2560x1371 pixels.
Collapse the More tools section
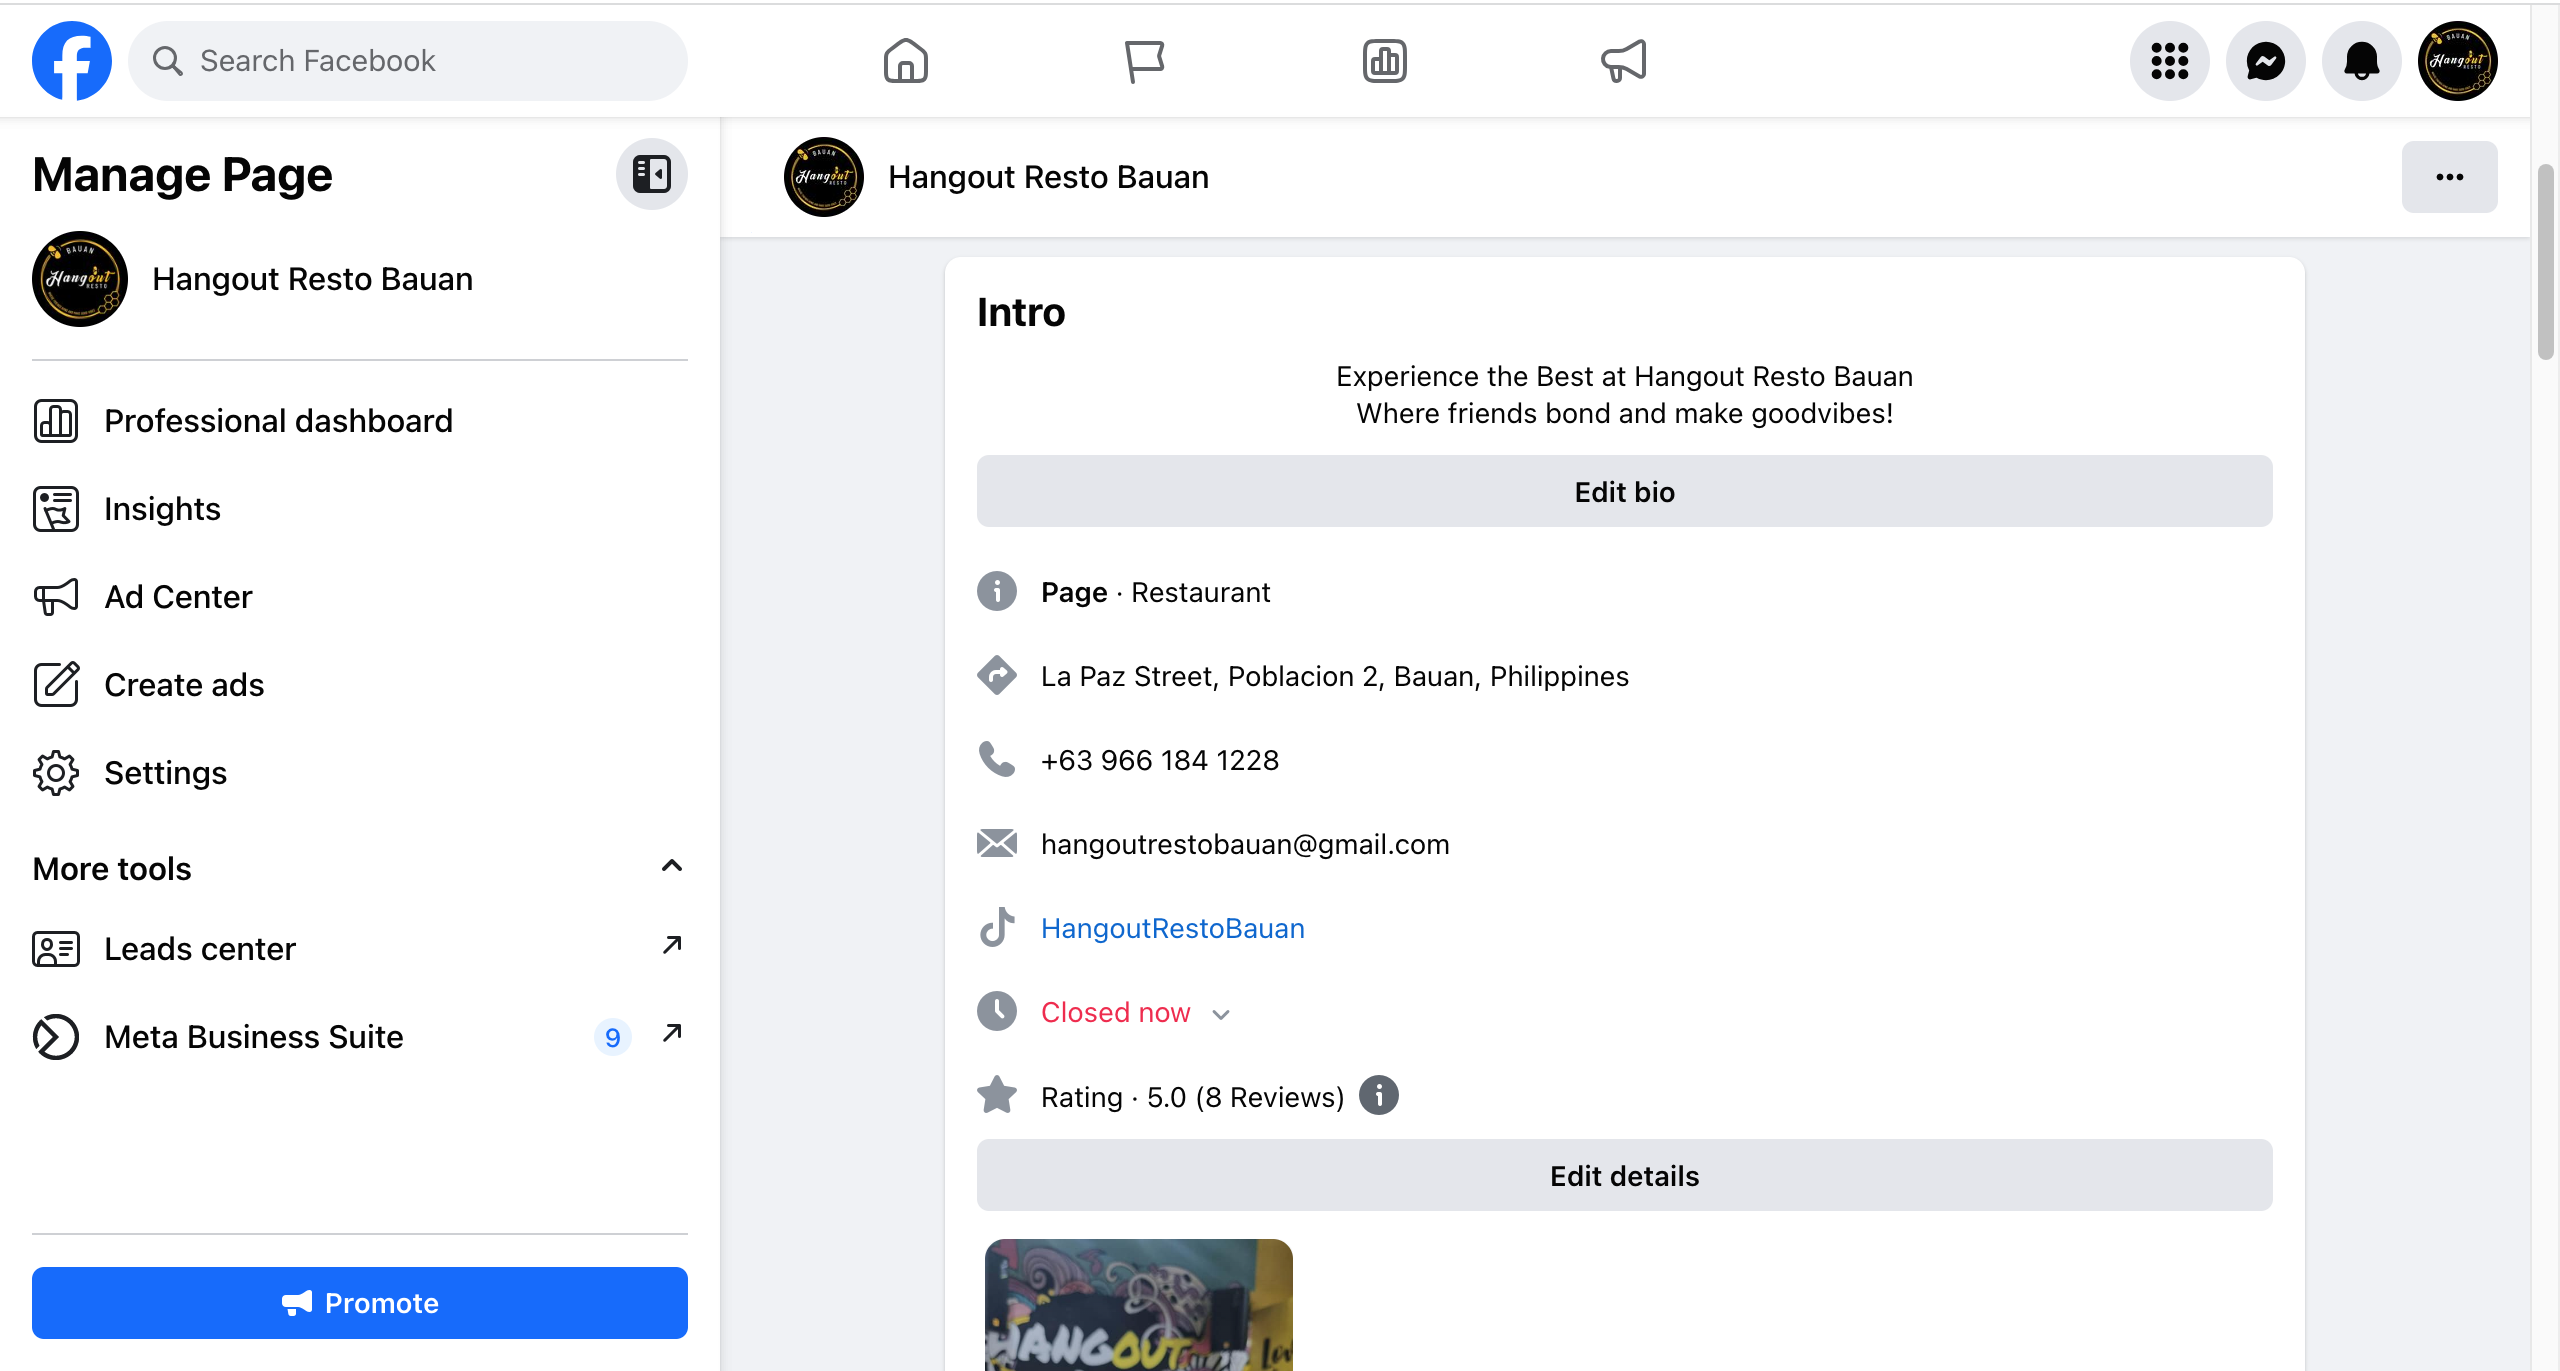point(672,866)
